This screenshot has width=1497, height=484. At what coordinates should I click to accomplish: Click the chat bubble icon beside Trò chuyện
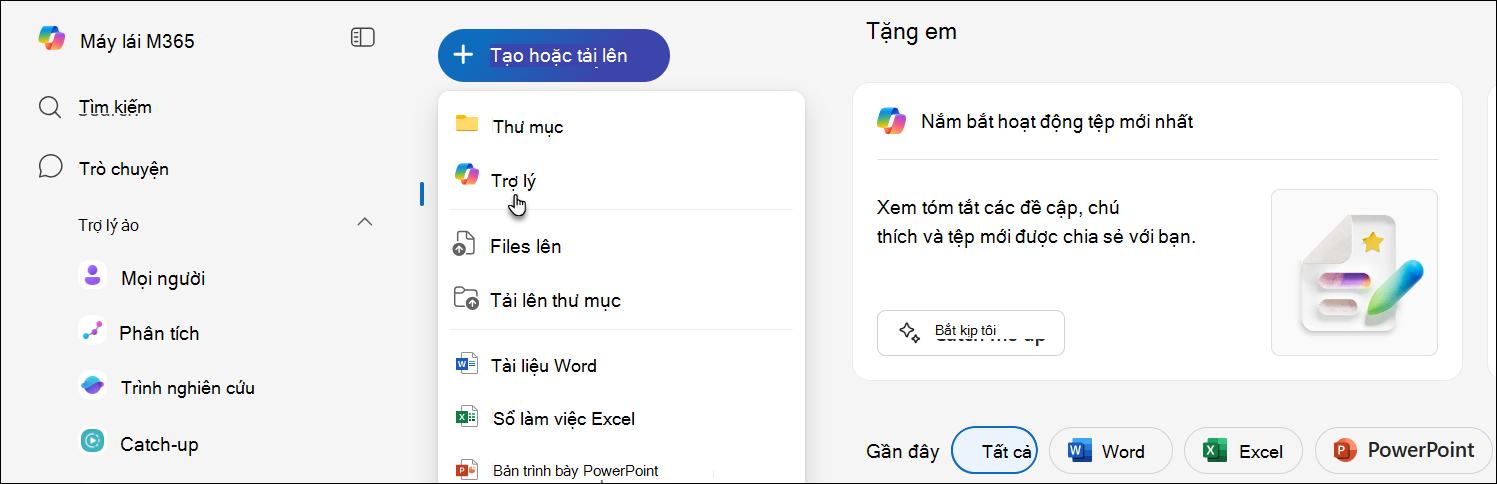(51, 167)
